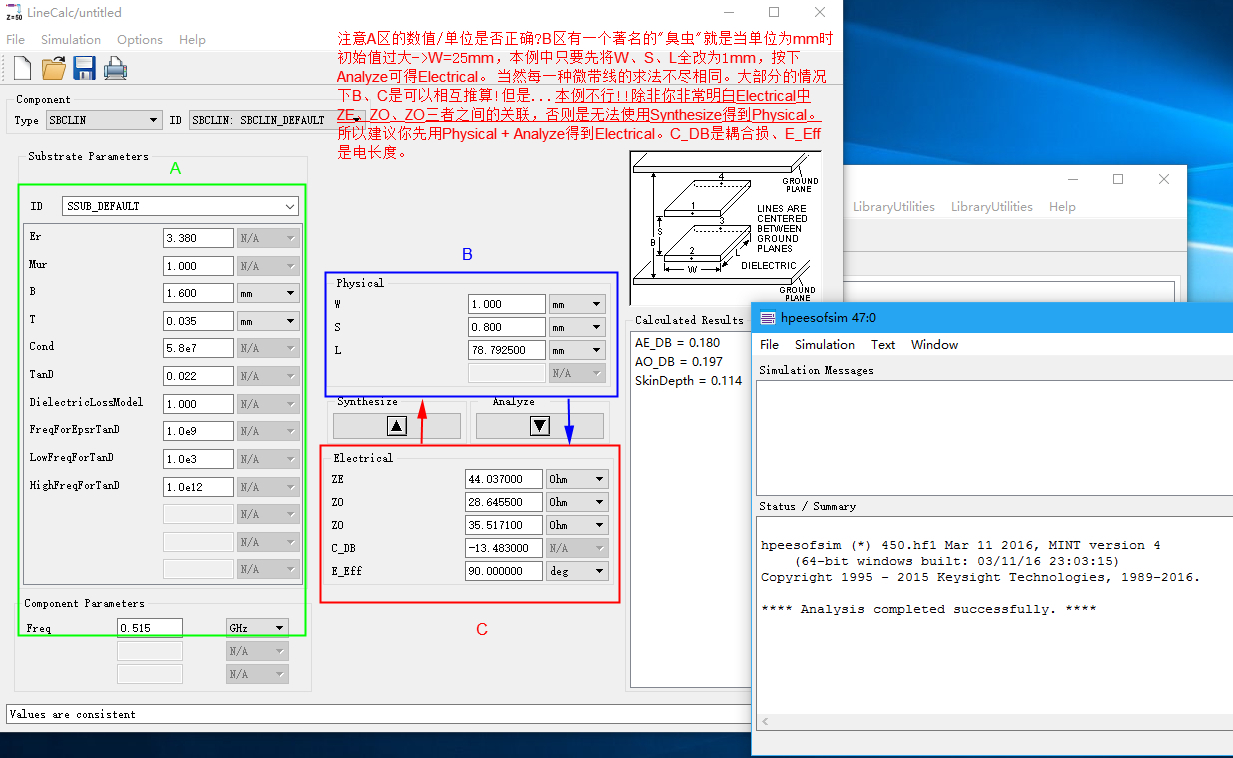Viewport: 1233px width, 758px height.
Task: Close the background window behind hpeesofsim
Action: [1164, 179]
